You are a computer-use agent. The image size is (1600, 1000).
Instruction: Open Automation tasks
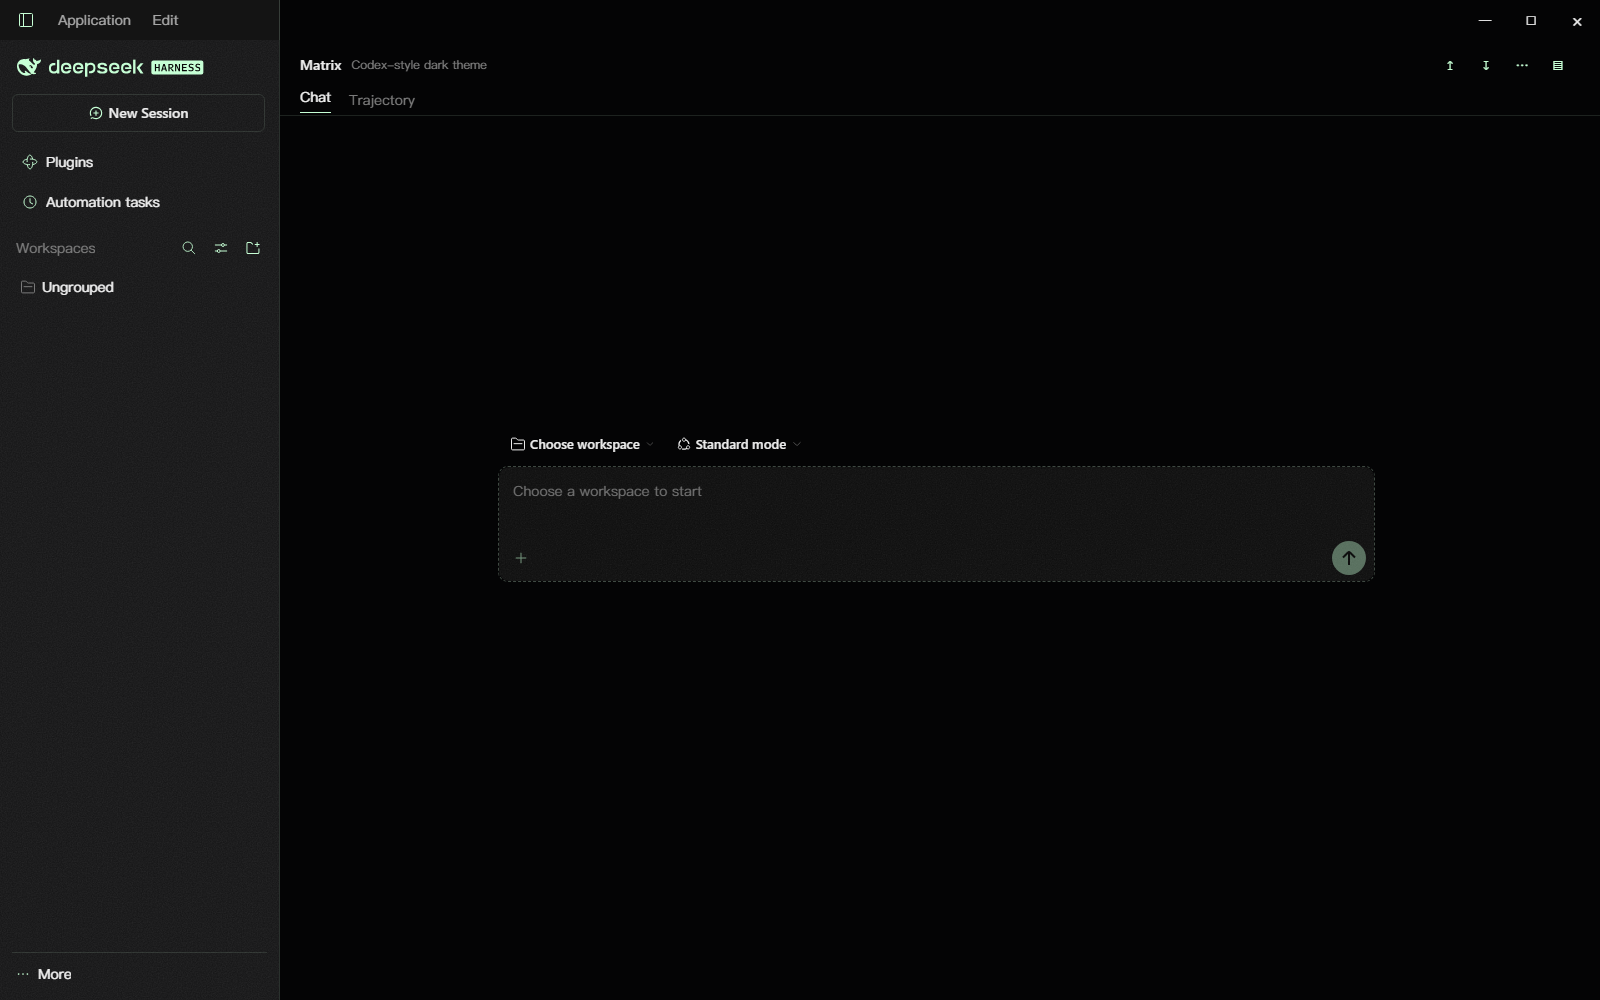(102, 202)
